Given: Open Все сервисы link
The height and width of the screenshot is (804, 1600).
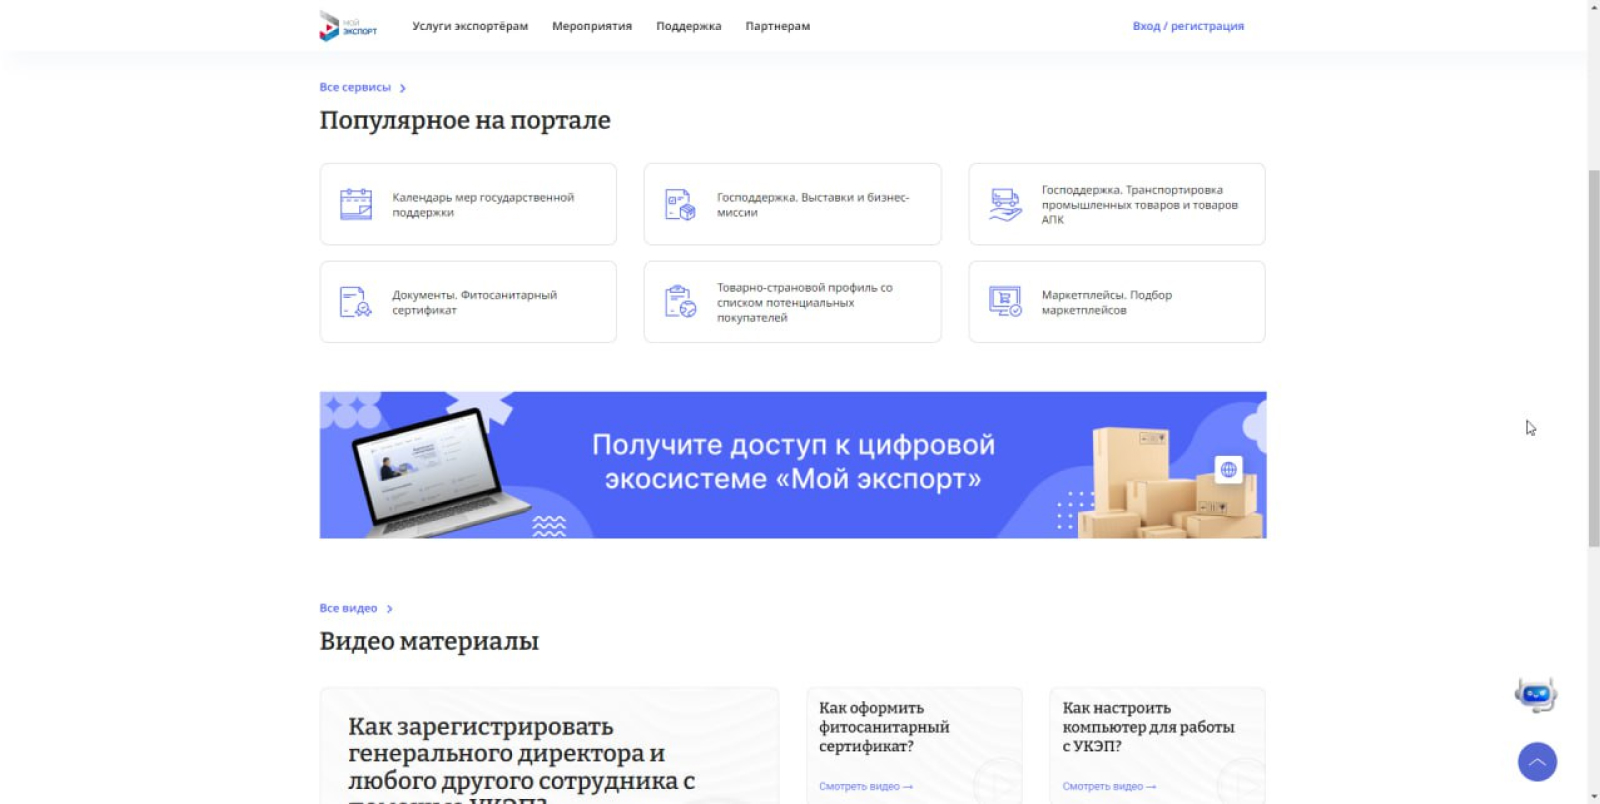Looking at the screenshot, I should coord(355,87).
